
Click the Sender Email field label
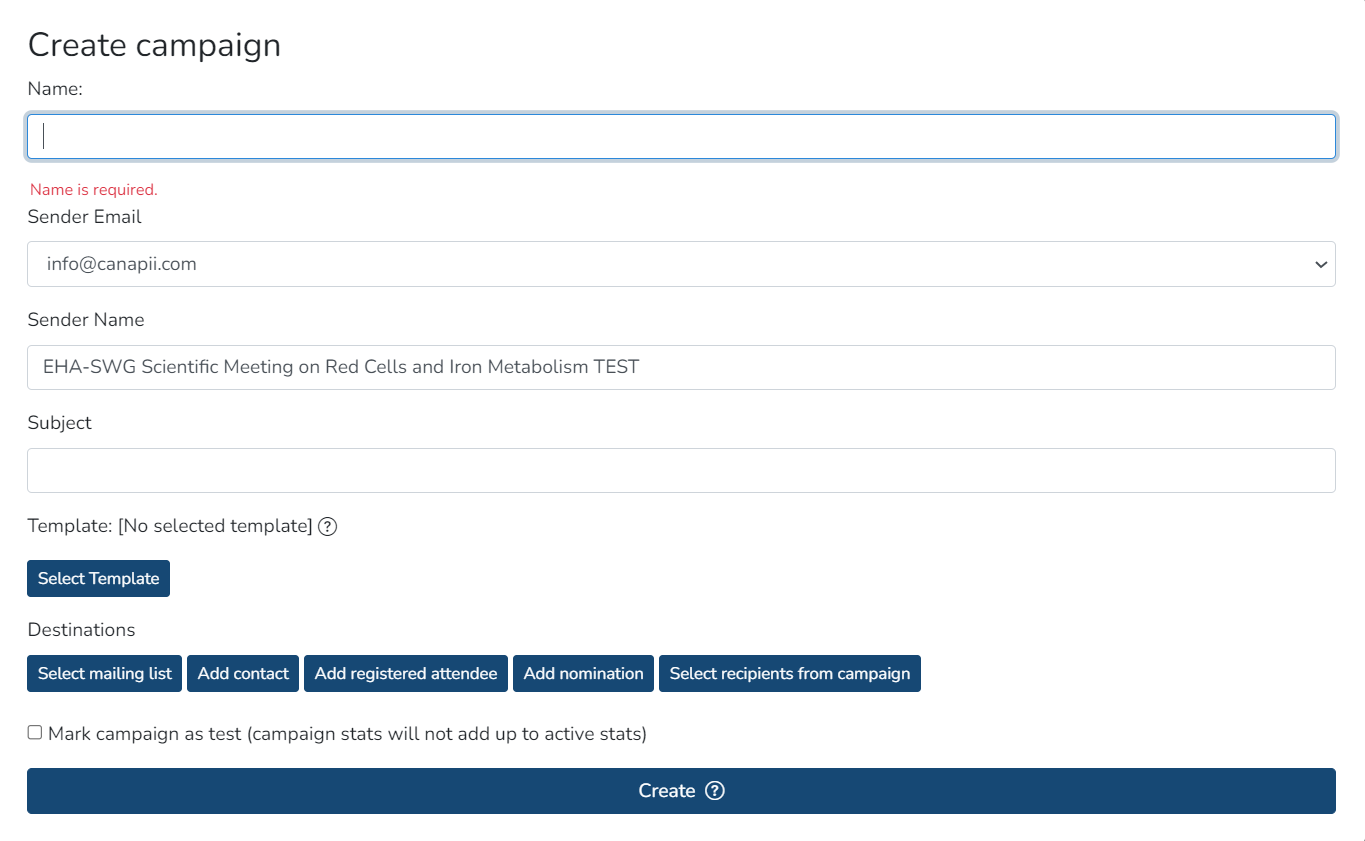tap(84, 217)
